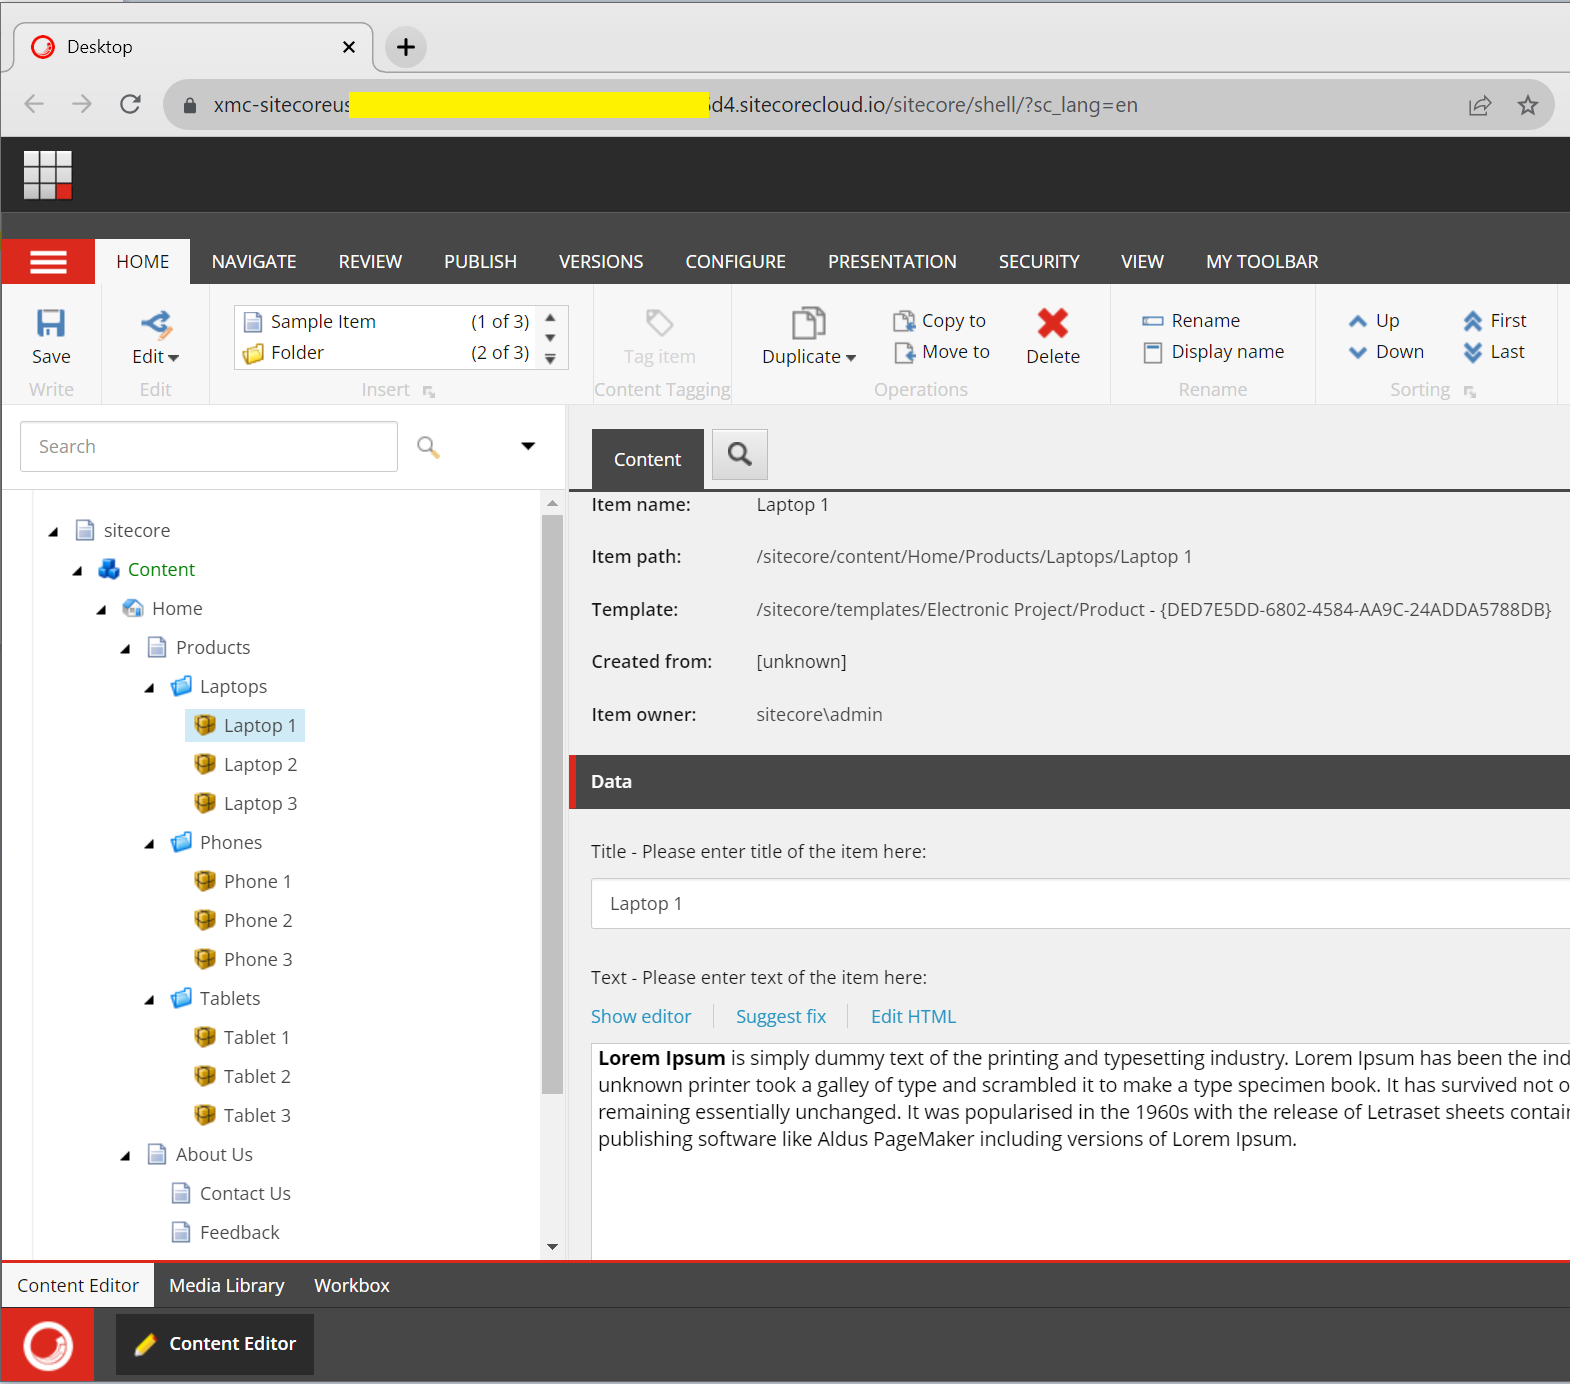Click the Suggest fix link
This screenshot has width=1570, height=1384.
pyautogui.click(x=781, y=1017)
